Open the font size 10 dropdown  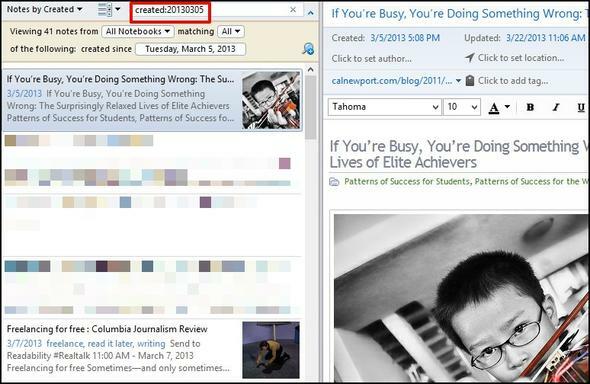click(x=462, y=107)
